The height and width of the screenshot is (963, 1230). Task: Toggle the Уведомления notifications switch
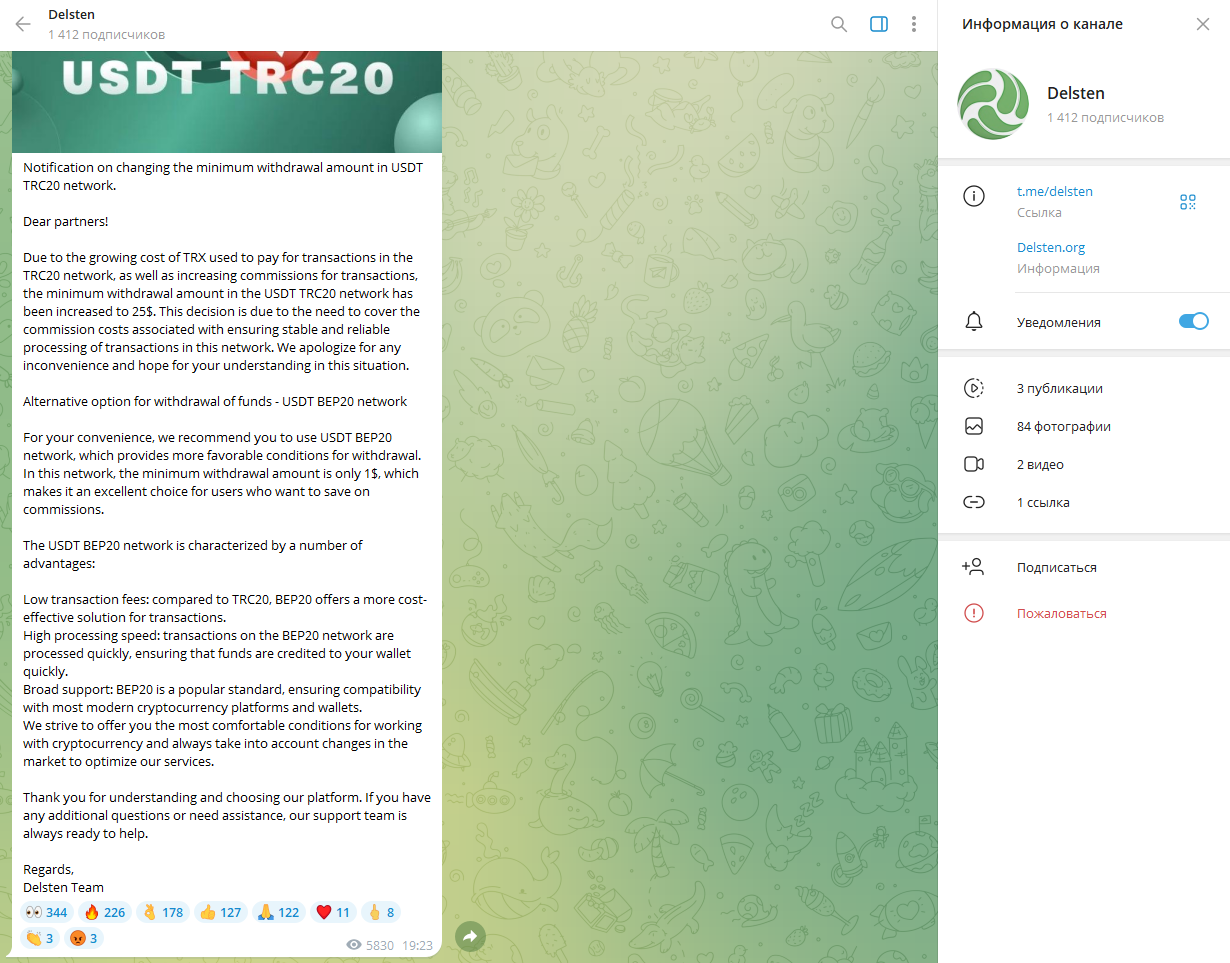tap(1194, 321)
